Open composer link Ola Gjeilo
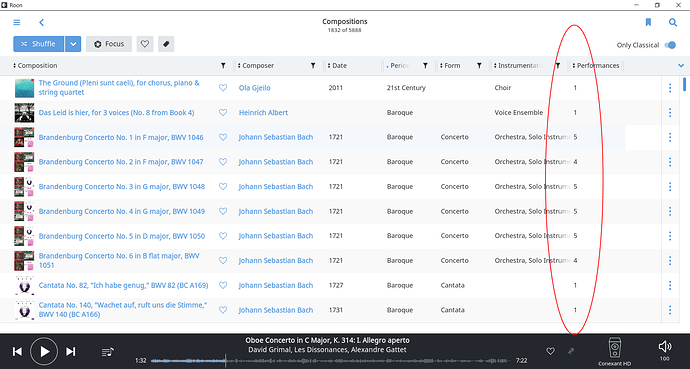 pyautogui.click(x=254, y=88)
